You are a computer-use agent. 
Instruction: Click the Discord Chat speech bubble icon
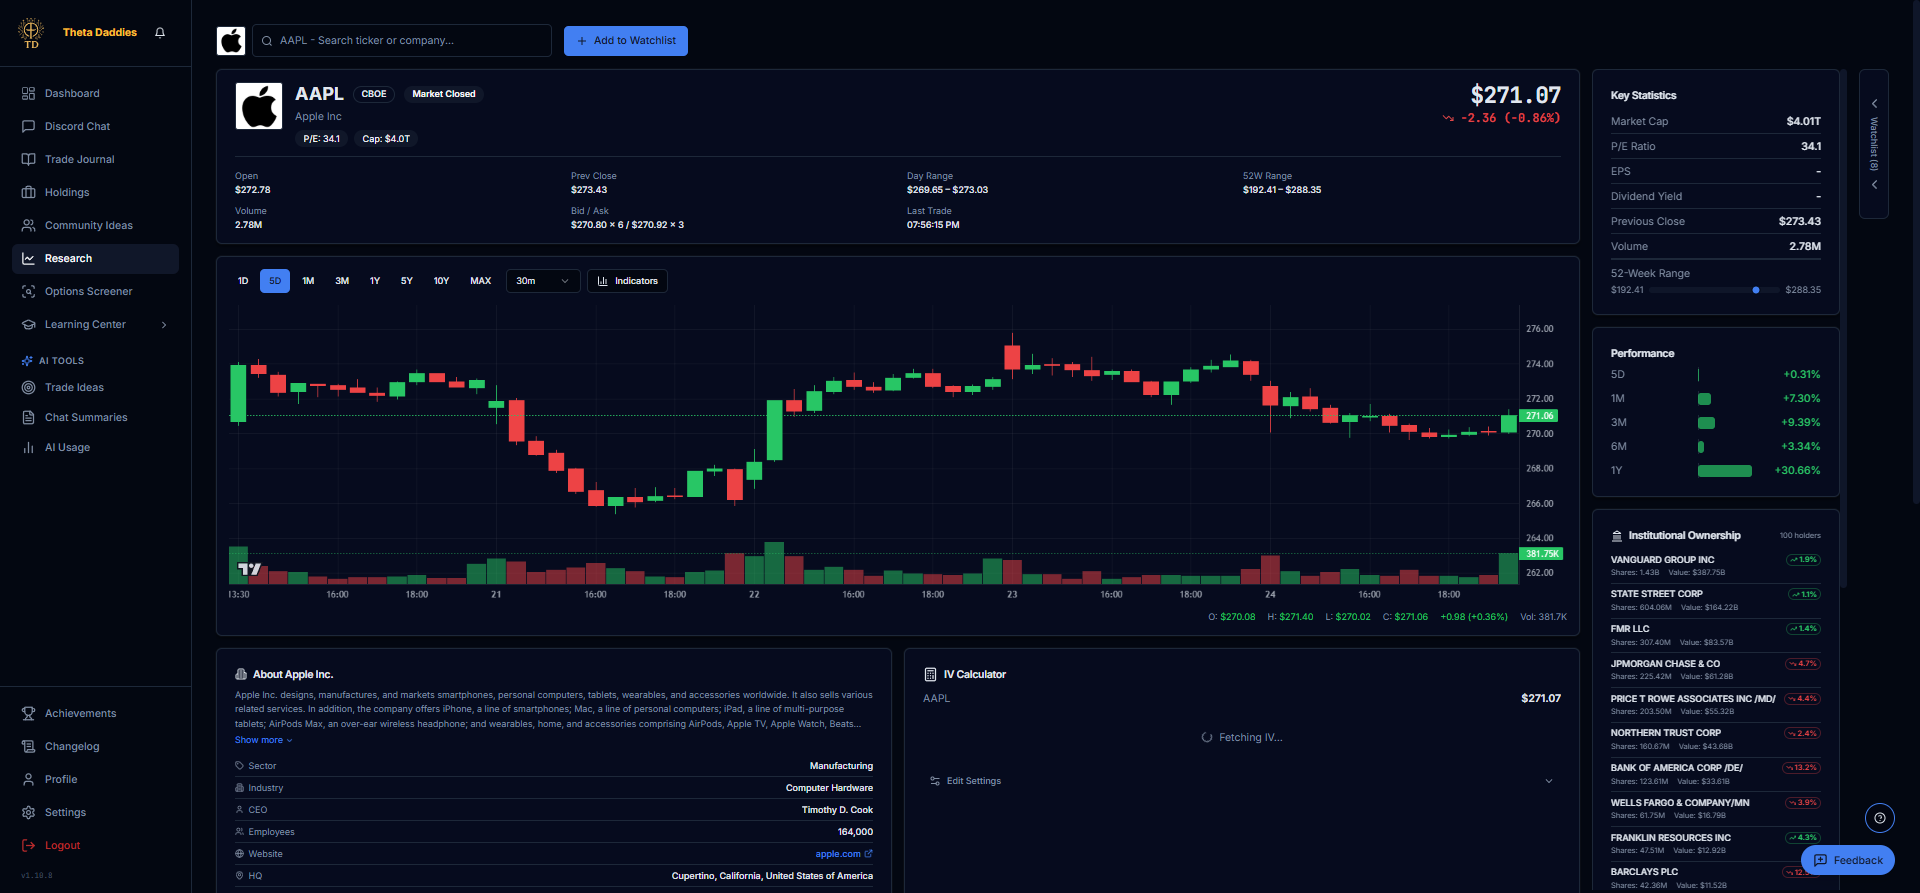[28, 127]
